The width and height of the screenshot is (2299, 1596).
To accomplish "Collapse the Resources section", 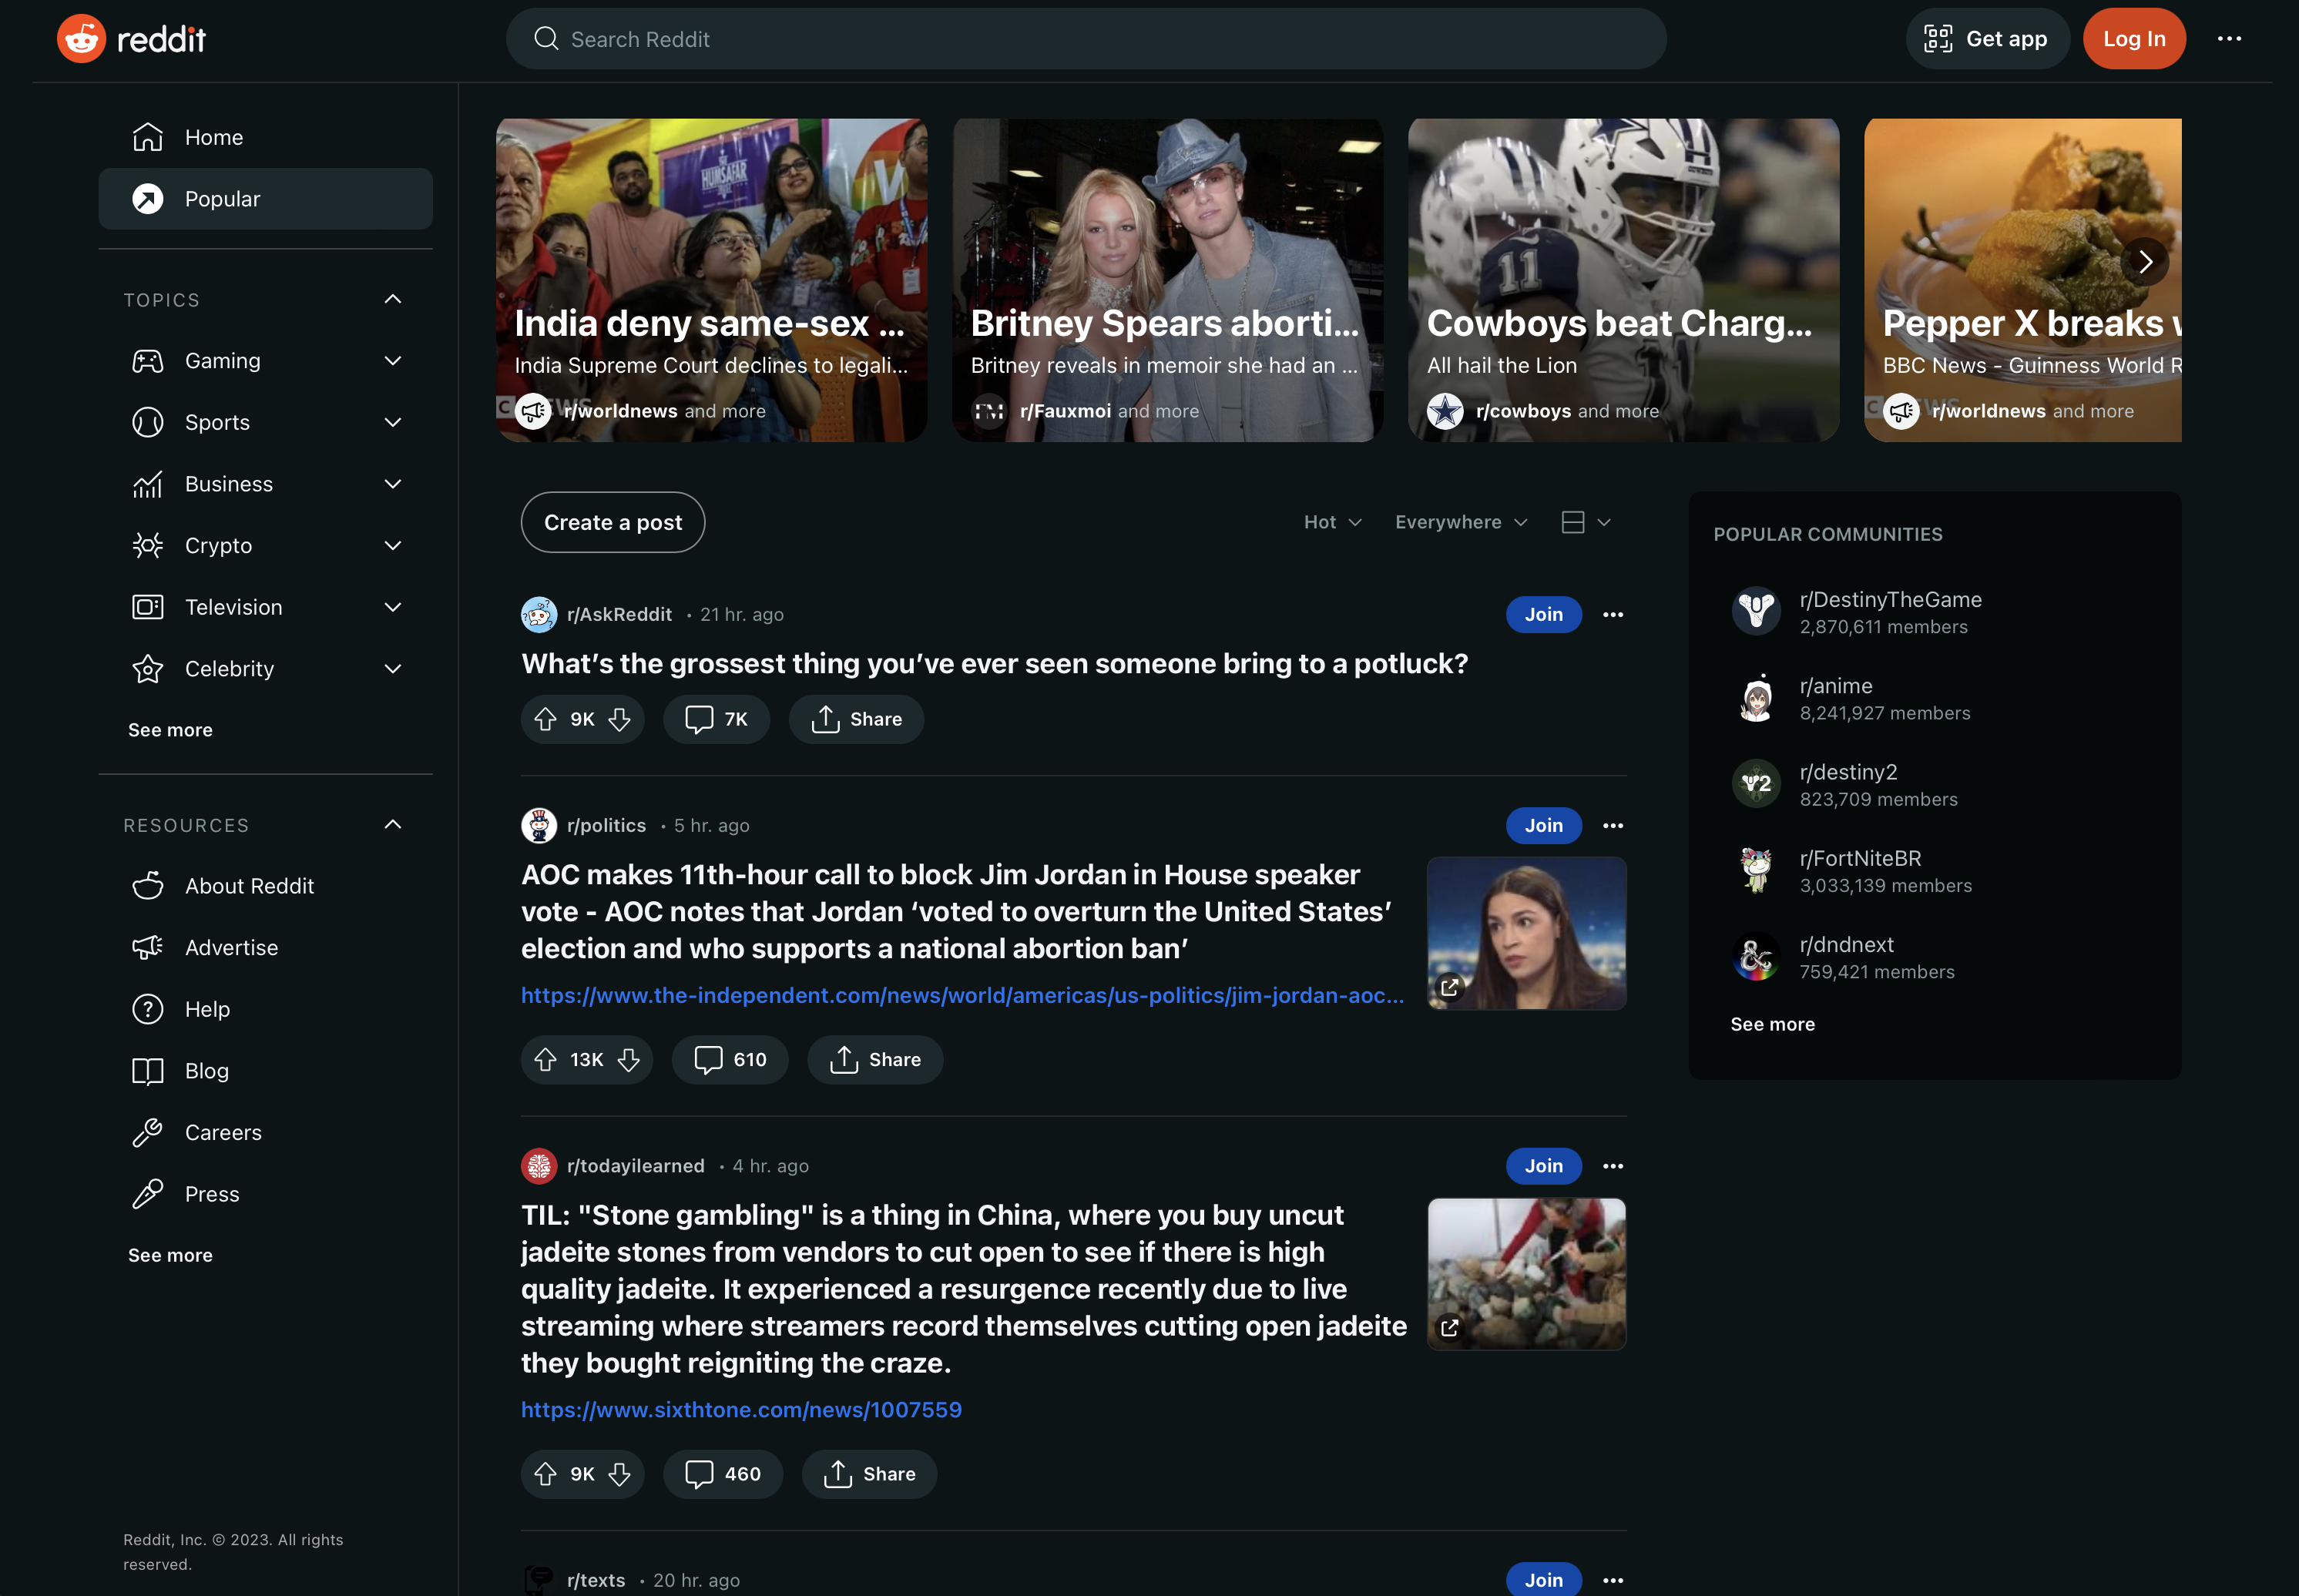I will coord(393,825).
